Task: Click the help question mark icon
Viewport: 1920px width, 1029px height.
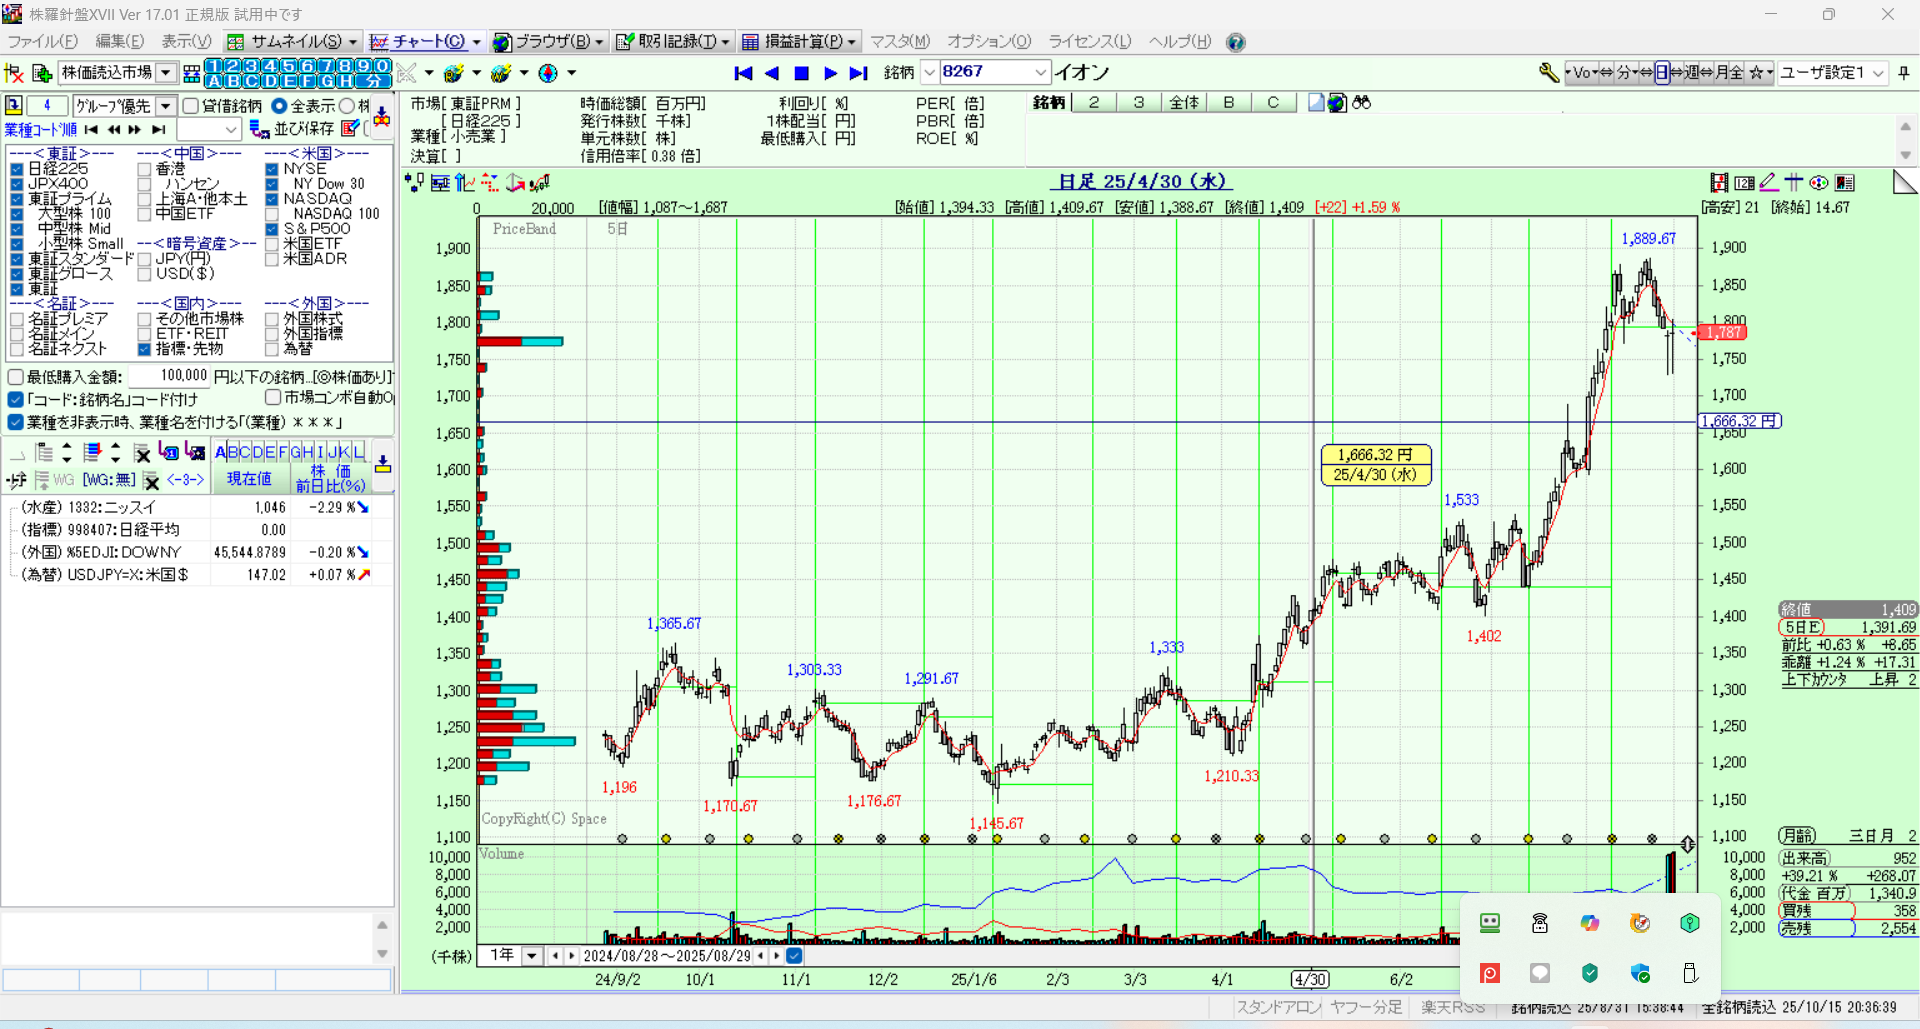Action: [x=1236, y=42]
